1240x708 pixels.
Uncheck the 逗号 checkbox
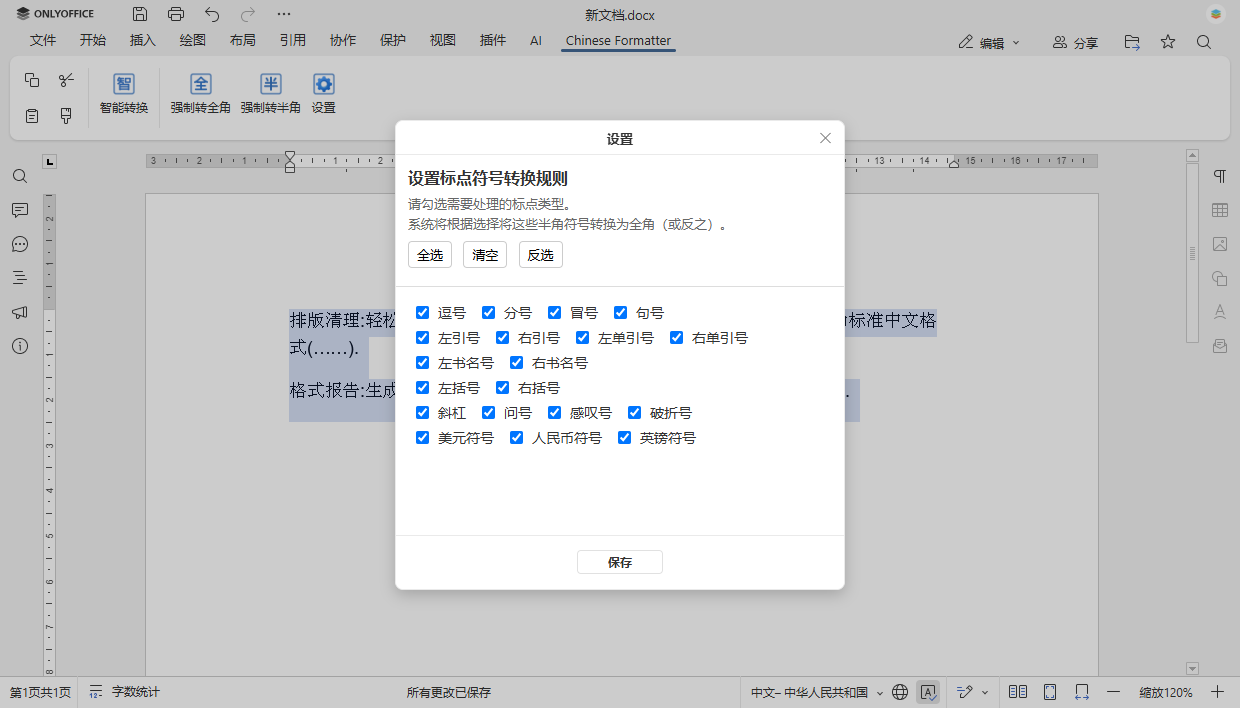pos(423,313)
